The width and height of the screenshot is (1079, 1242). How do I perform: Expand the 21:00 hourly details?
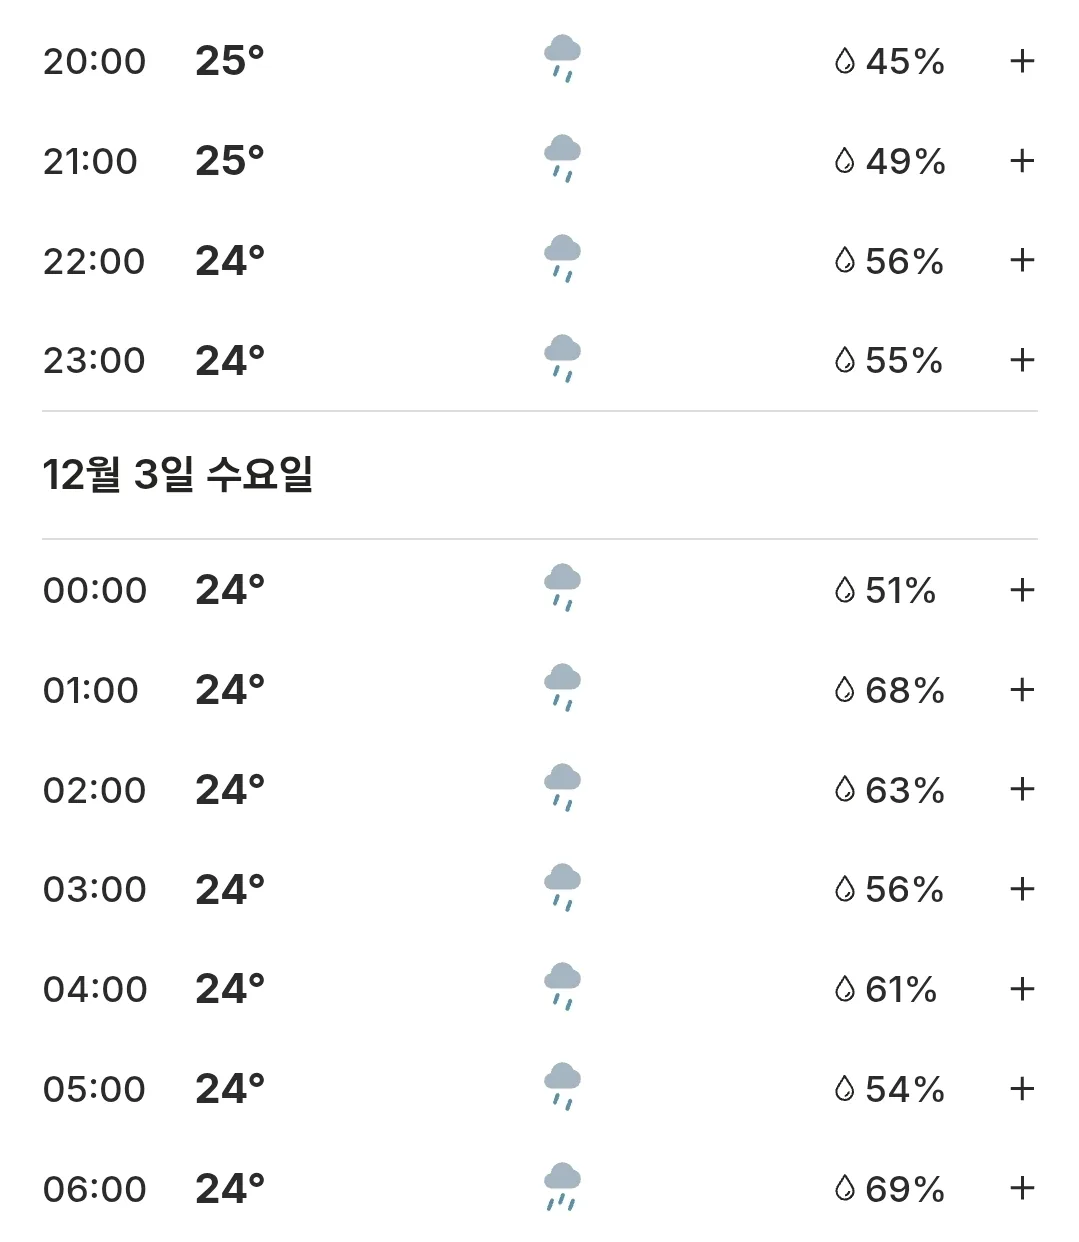point(1021,161)
